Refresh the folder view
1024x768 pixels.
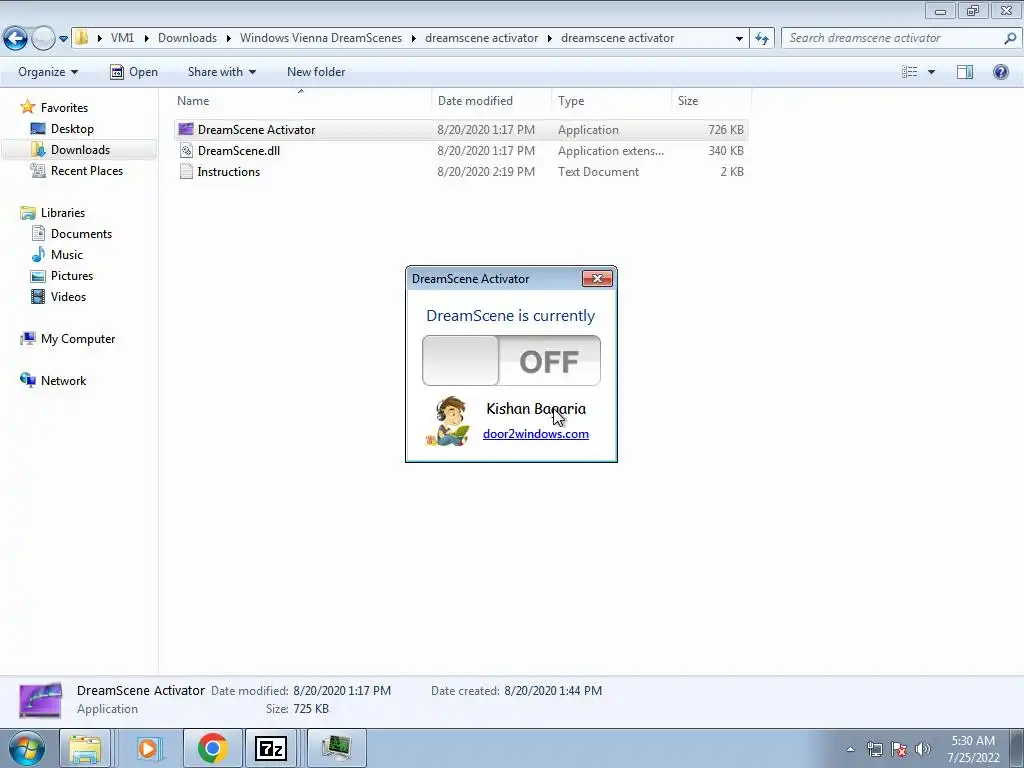pyautogui.click(x=762, y=39)
